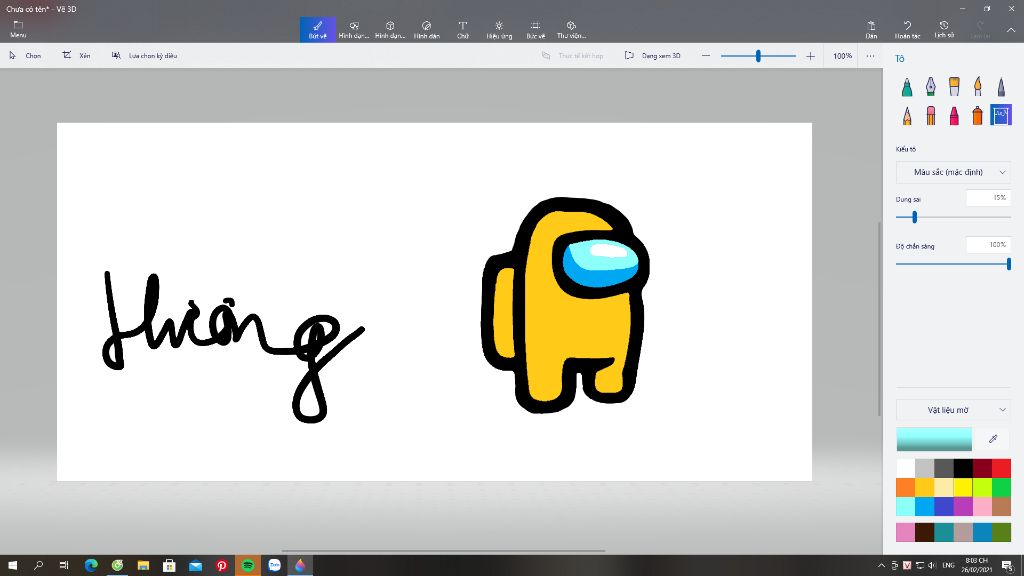1024x576 pixels.
Task: Select the Fill bucket tool
Action: (x=1001, y=115)
